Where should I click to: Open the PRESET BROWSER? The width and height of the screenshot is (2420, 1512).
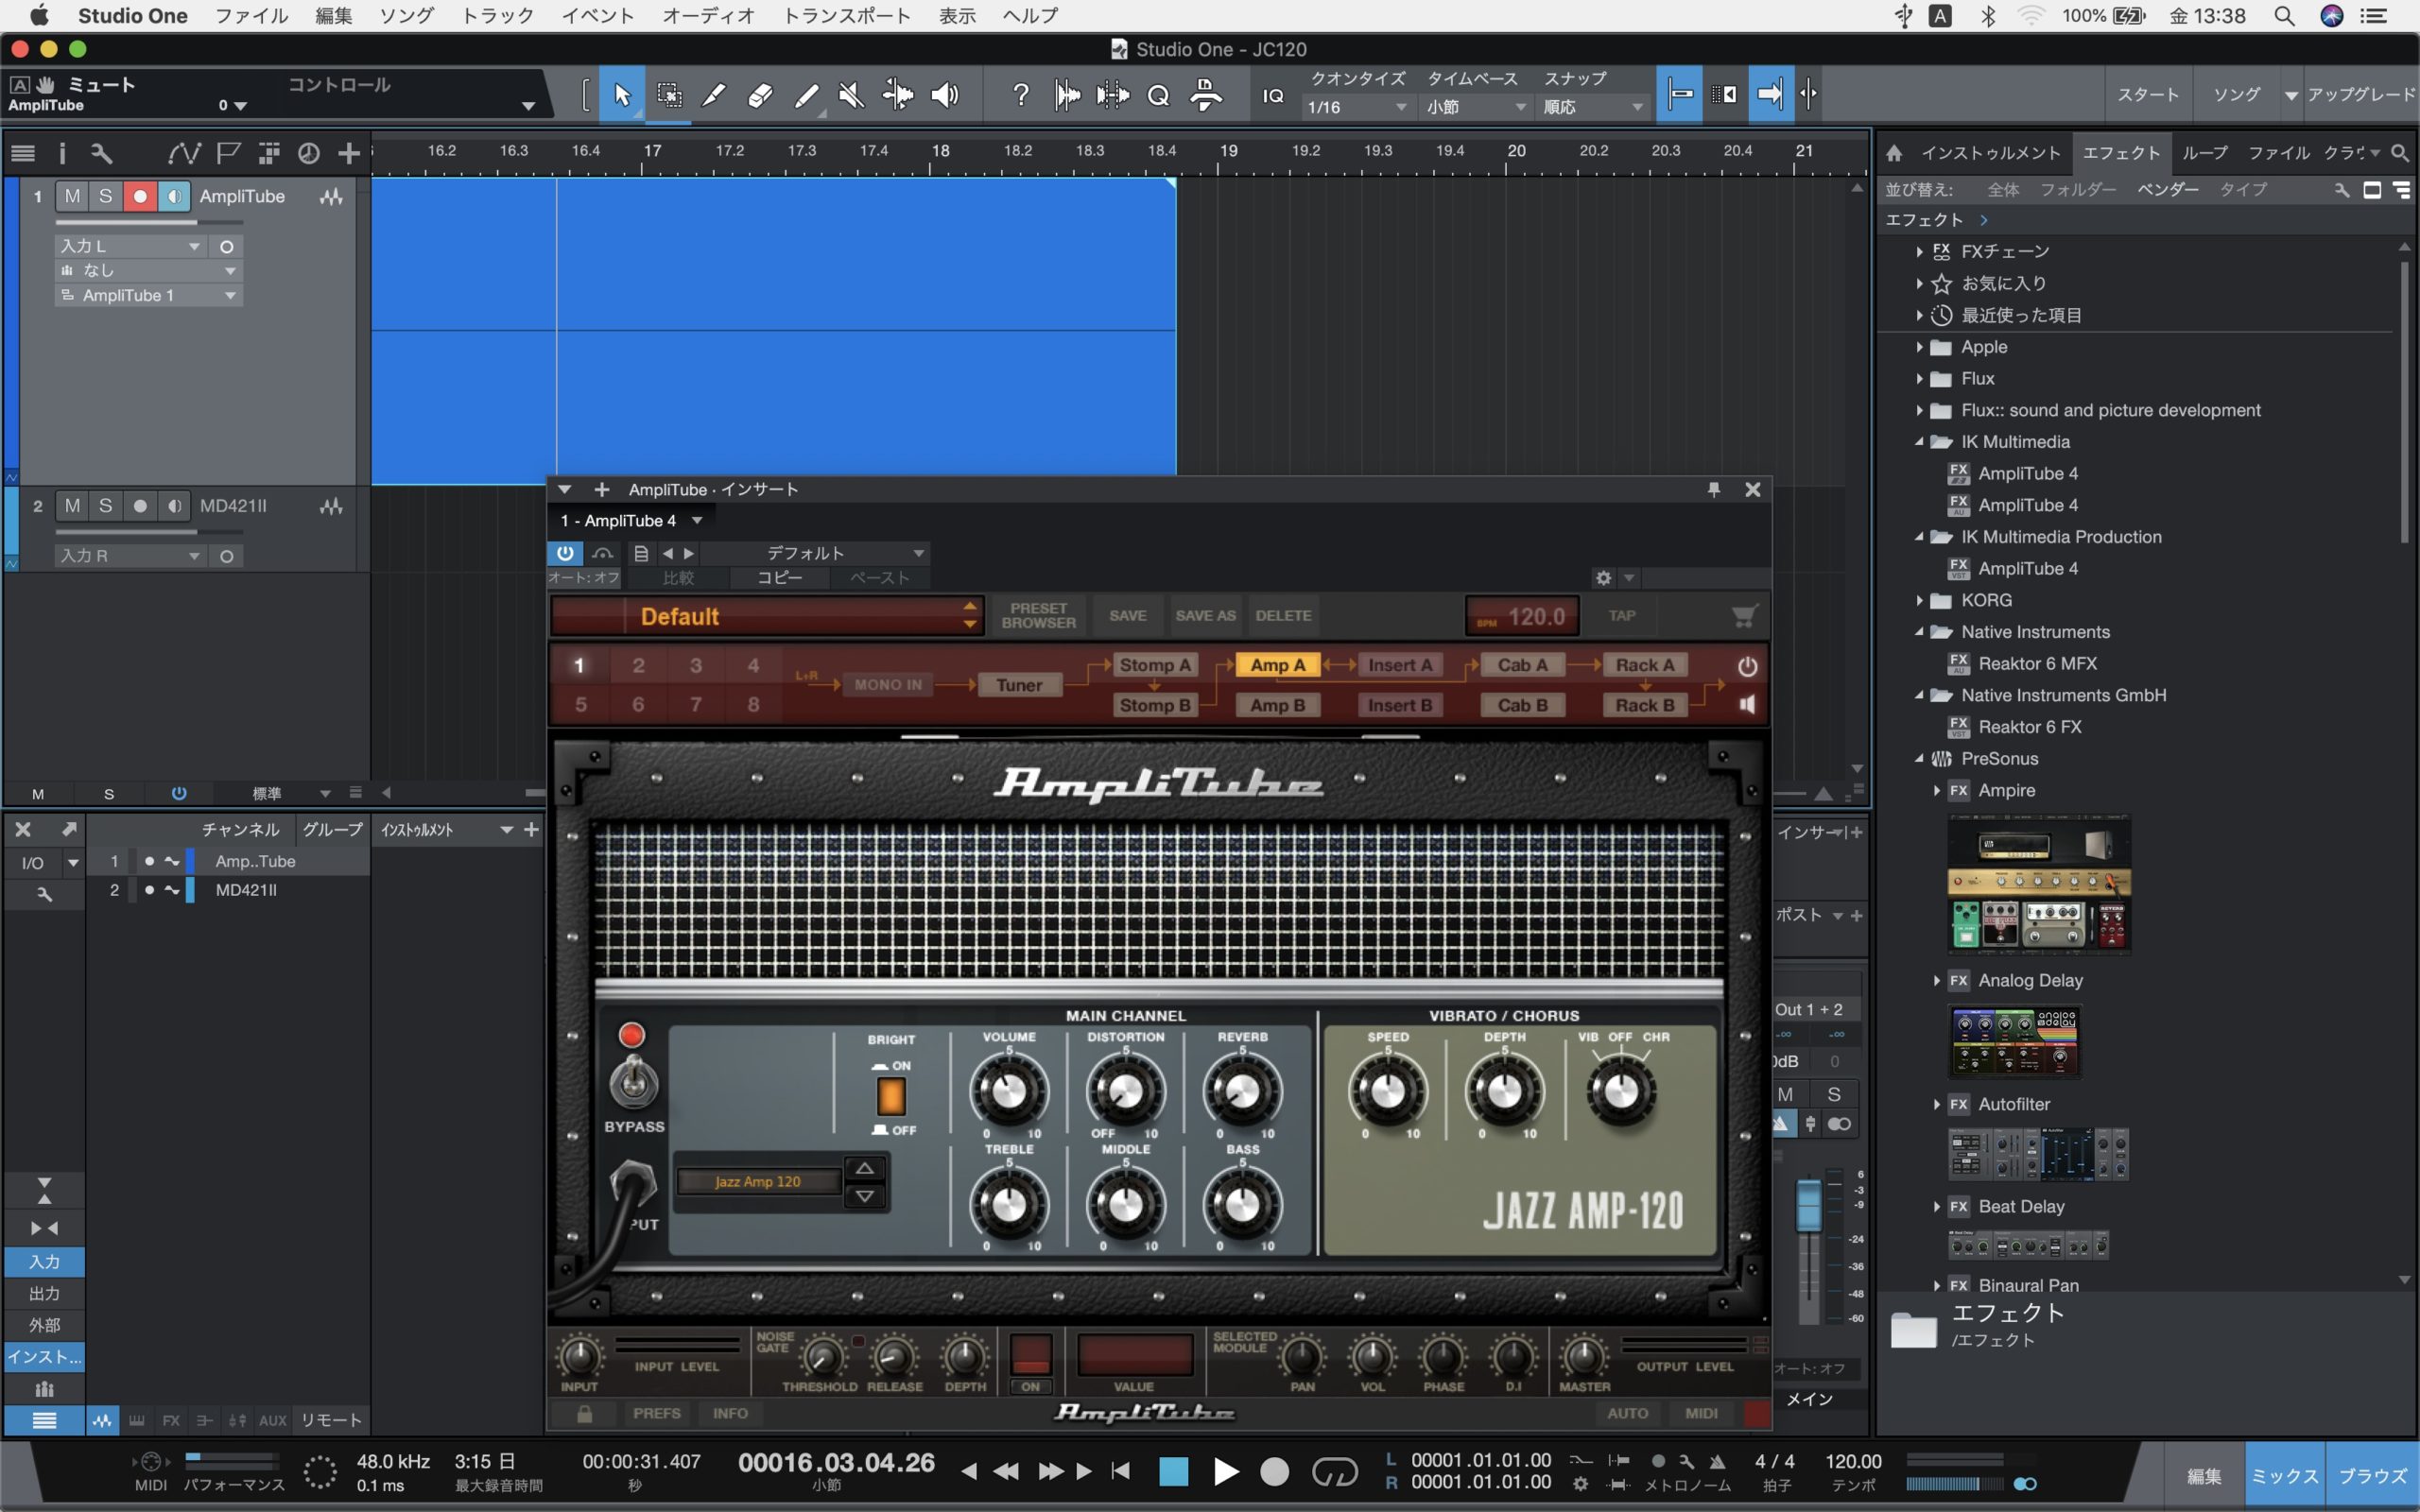pos(1038,616)
